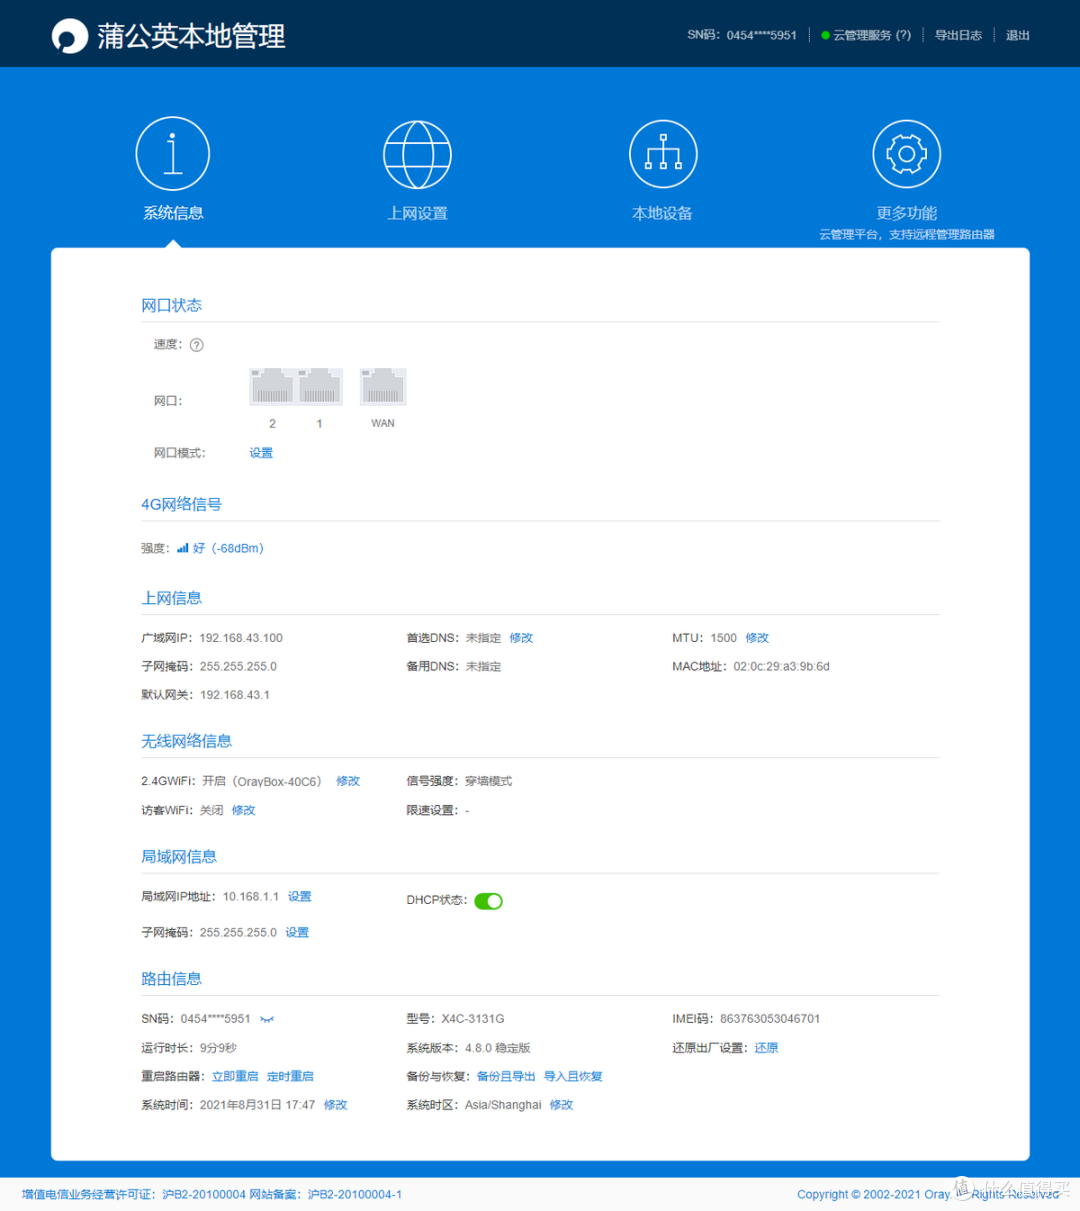The height and width of the screenshot is (1211, 1080).
Task: Click the 云管理平台 subtitle under 更多功能
Action: point(906,234)
